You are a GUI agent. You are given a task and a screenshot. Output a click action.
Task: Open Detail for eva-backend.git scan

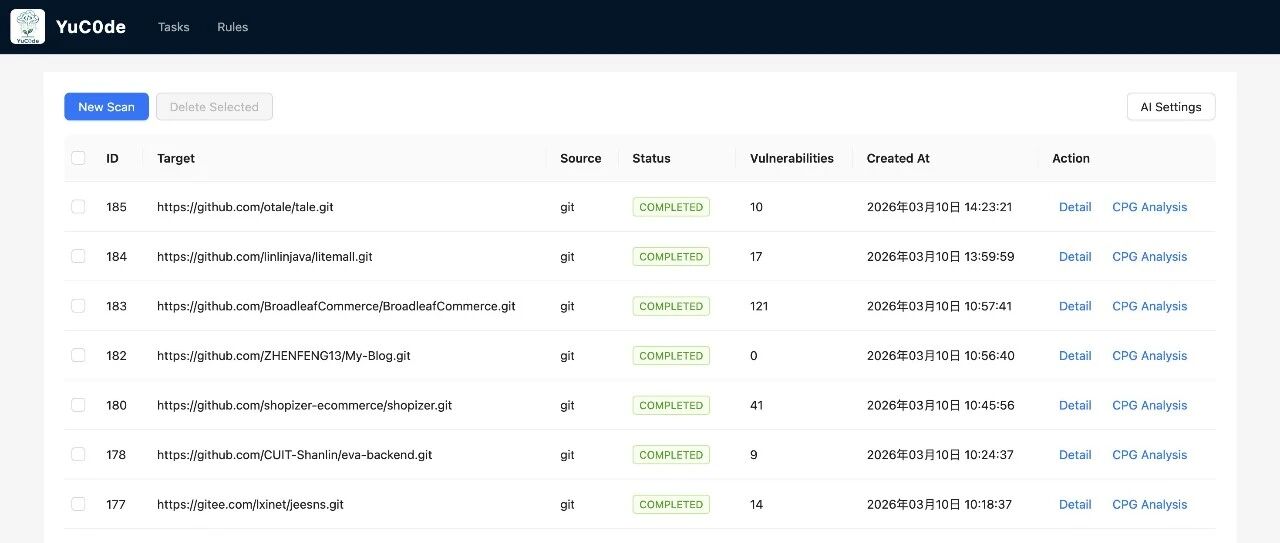(1075, 455)
